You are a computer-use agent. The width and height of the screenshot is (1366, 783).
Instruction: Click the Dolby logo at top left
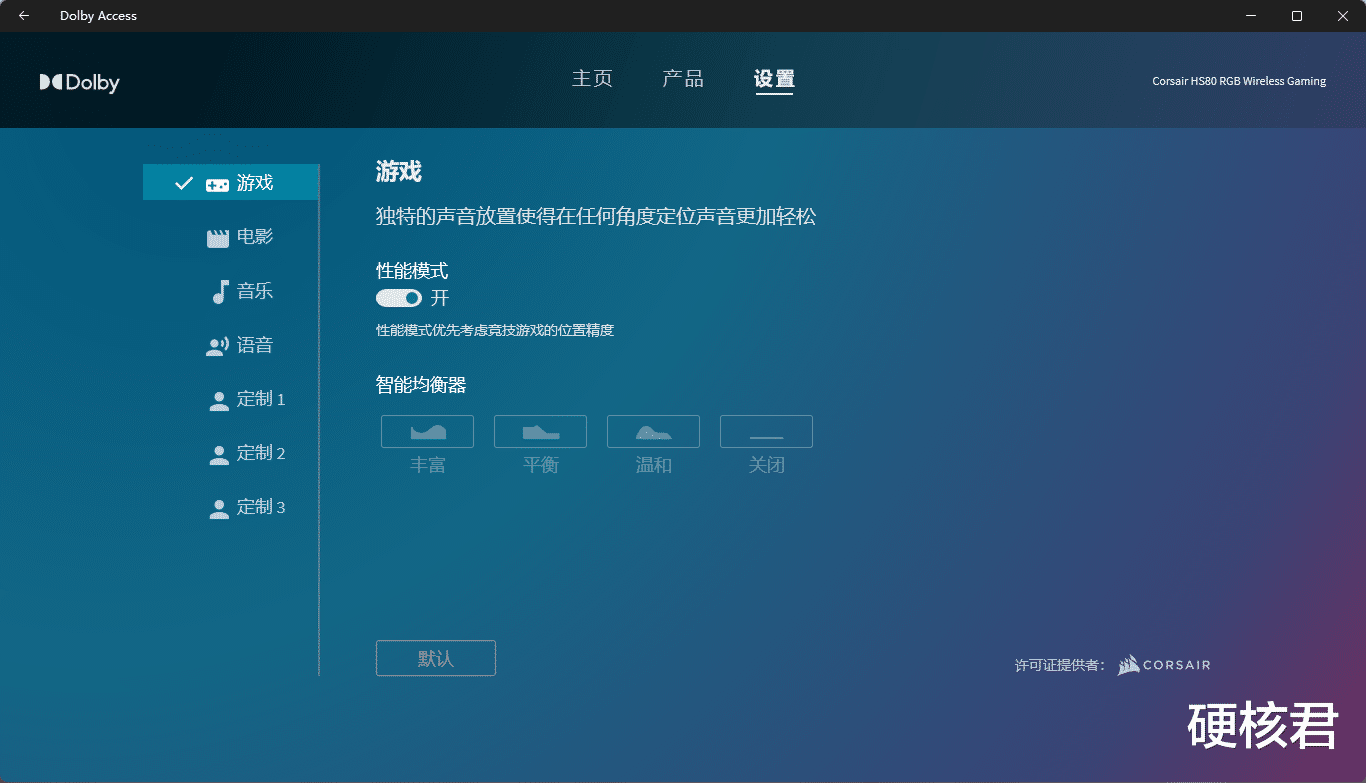79,82
